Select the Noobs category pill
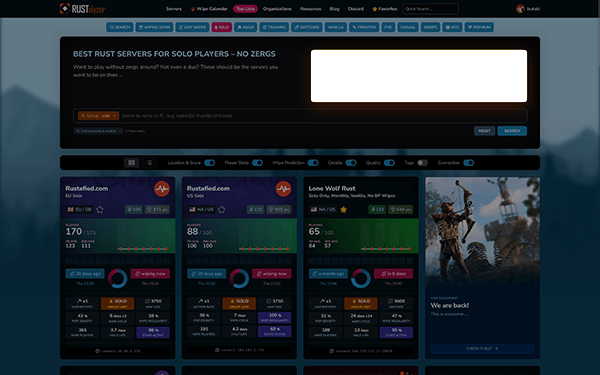 point(430,27)
